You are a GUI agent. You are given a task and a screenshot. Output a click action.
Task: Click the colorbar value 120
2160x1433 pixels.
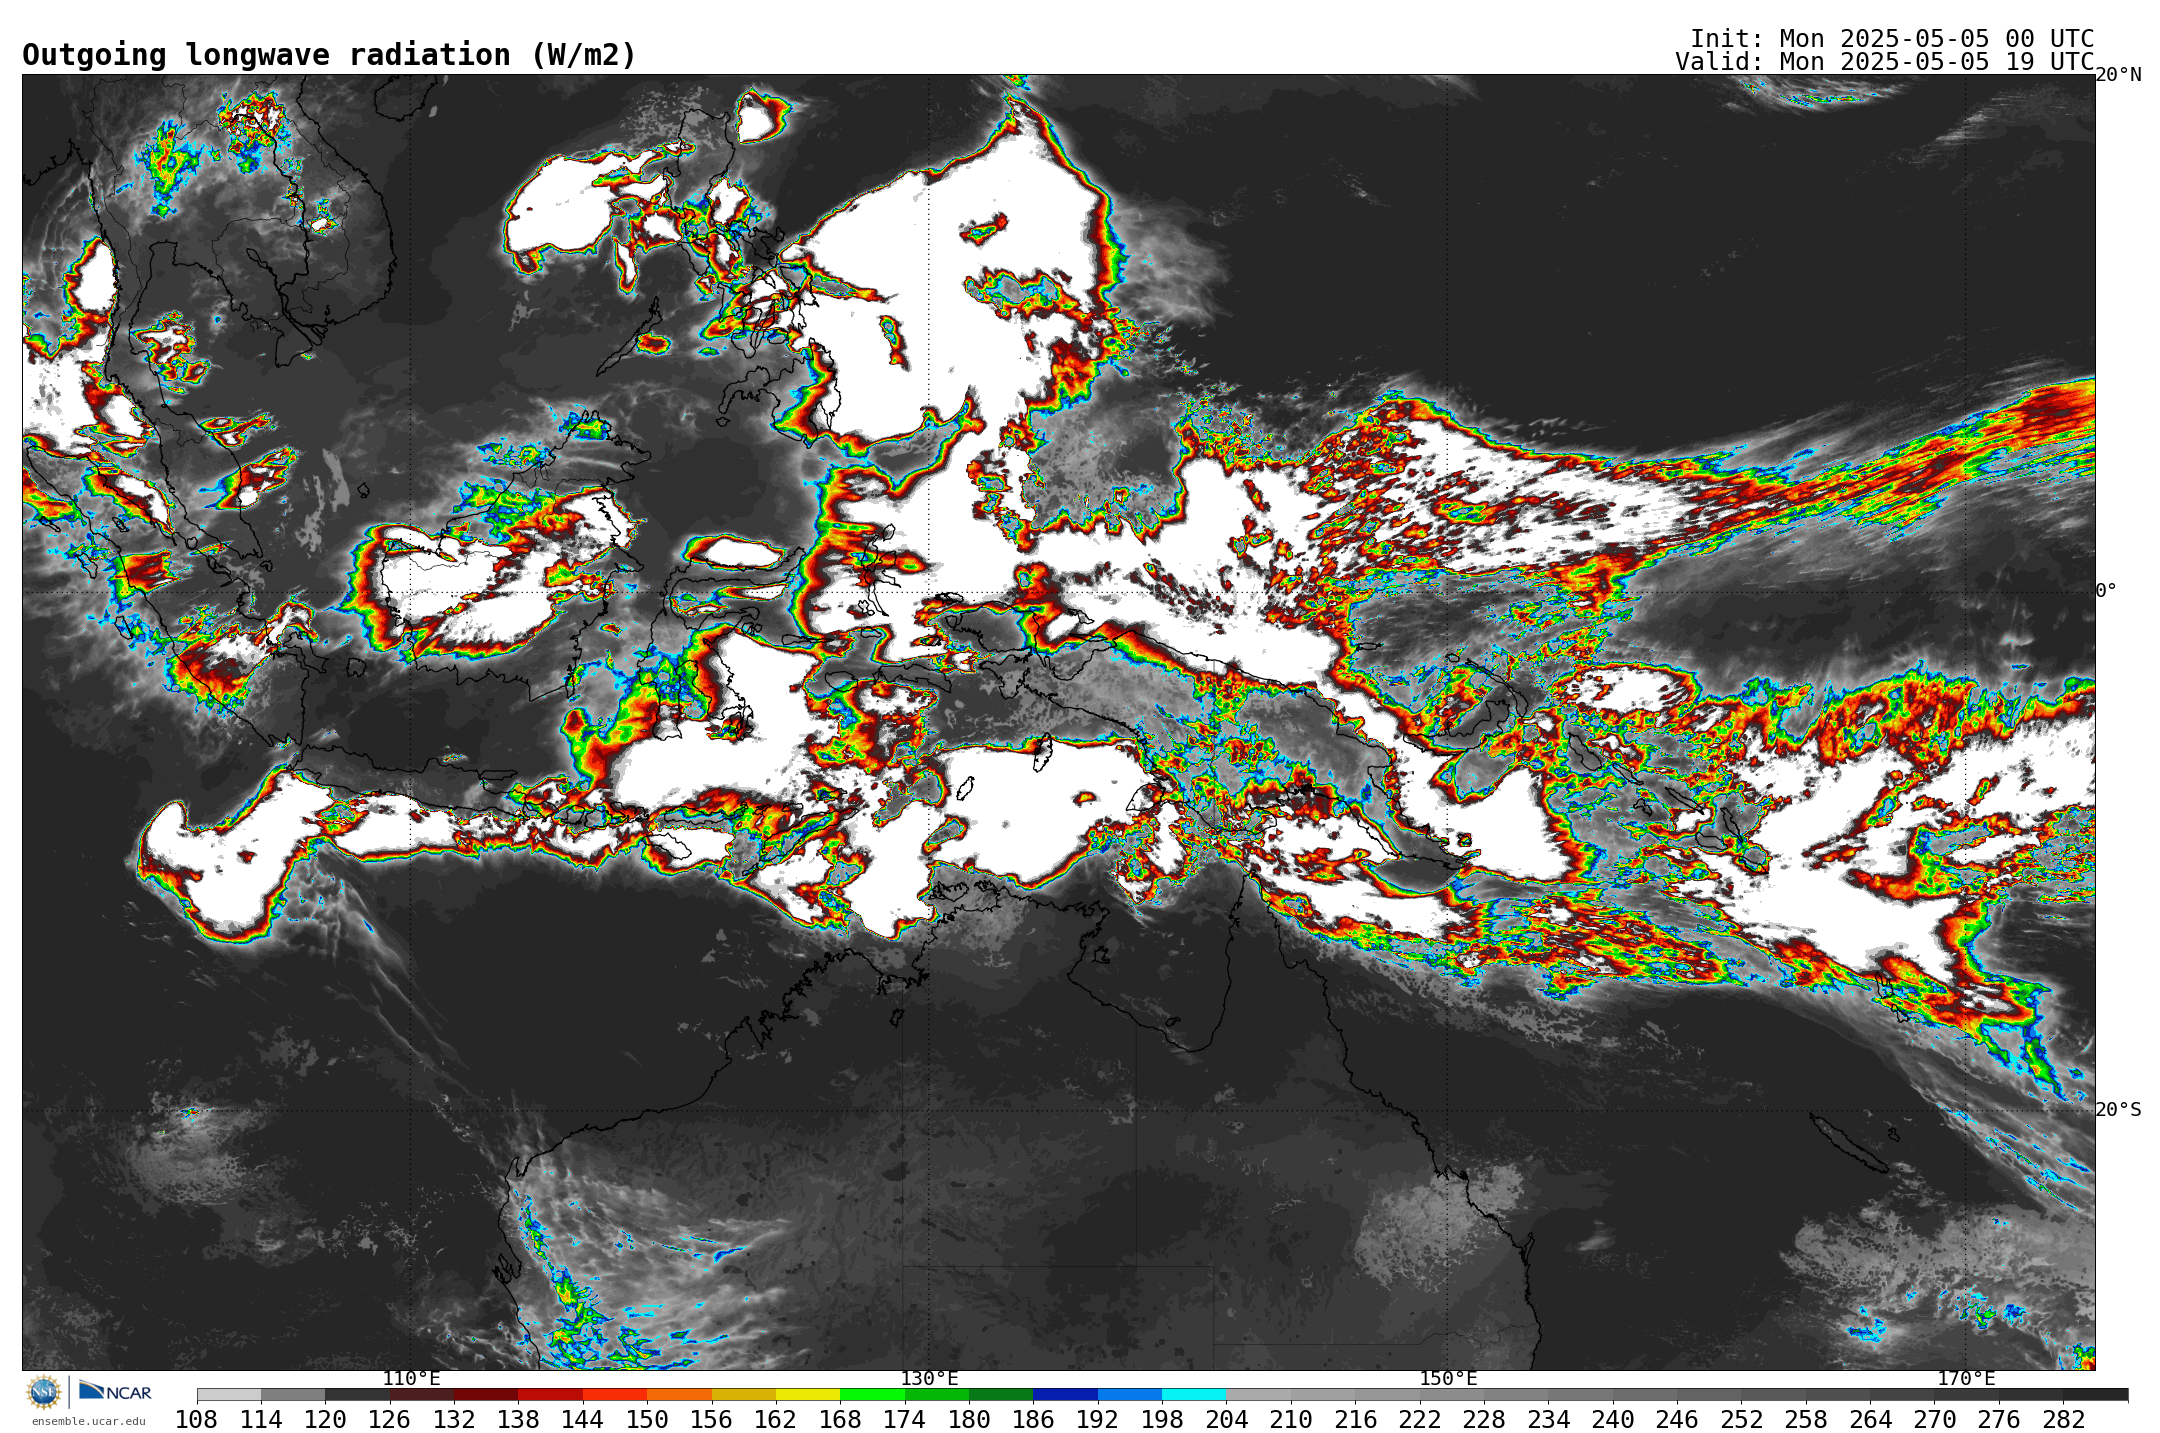coord(325,1420)
